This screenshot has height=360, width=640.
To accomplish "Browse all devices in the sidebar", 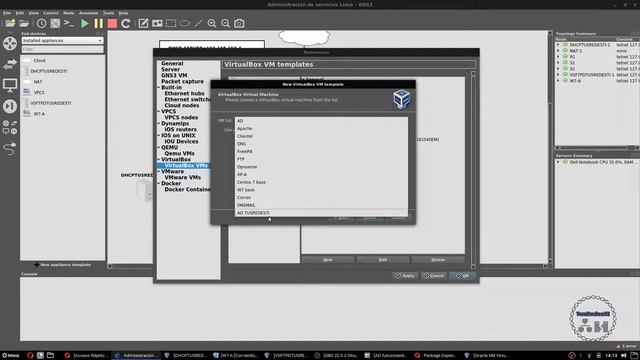I will [10, 127].
